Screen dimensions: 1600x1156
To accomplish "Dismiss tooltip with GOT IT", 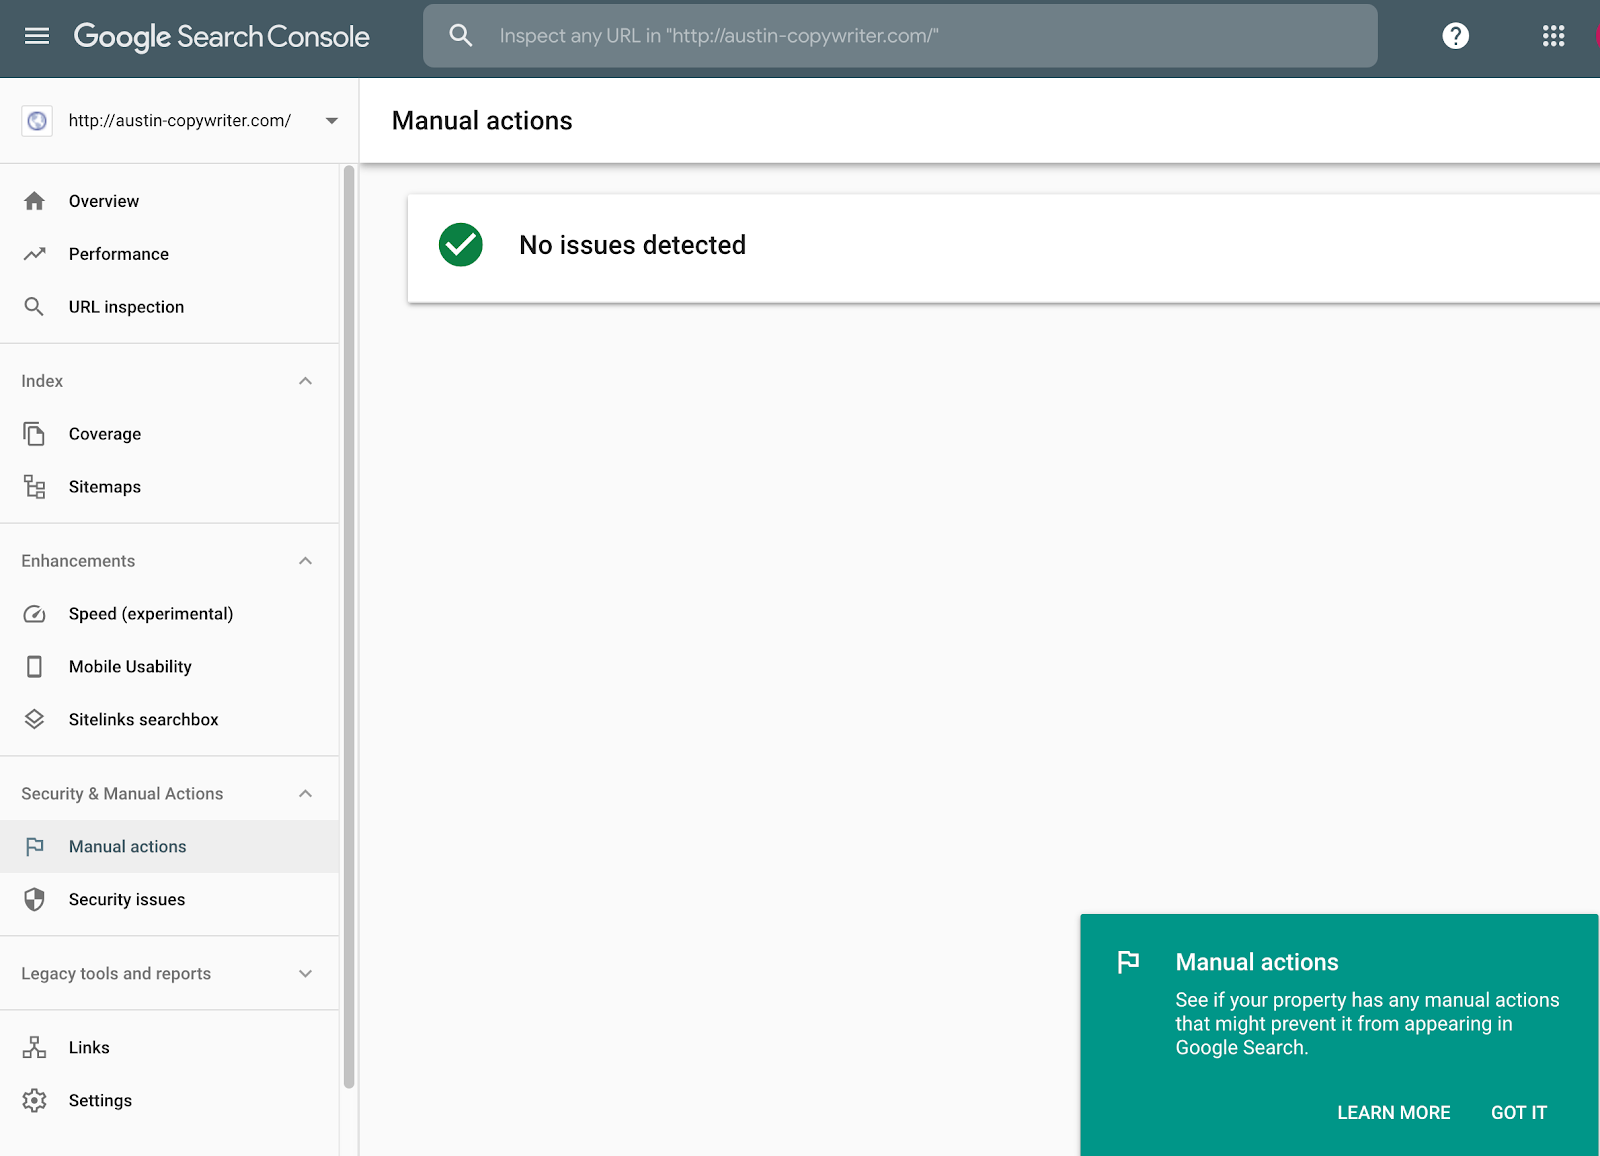I will coord(1519,1113).
